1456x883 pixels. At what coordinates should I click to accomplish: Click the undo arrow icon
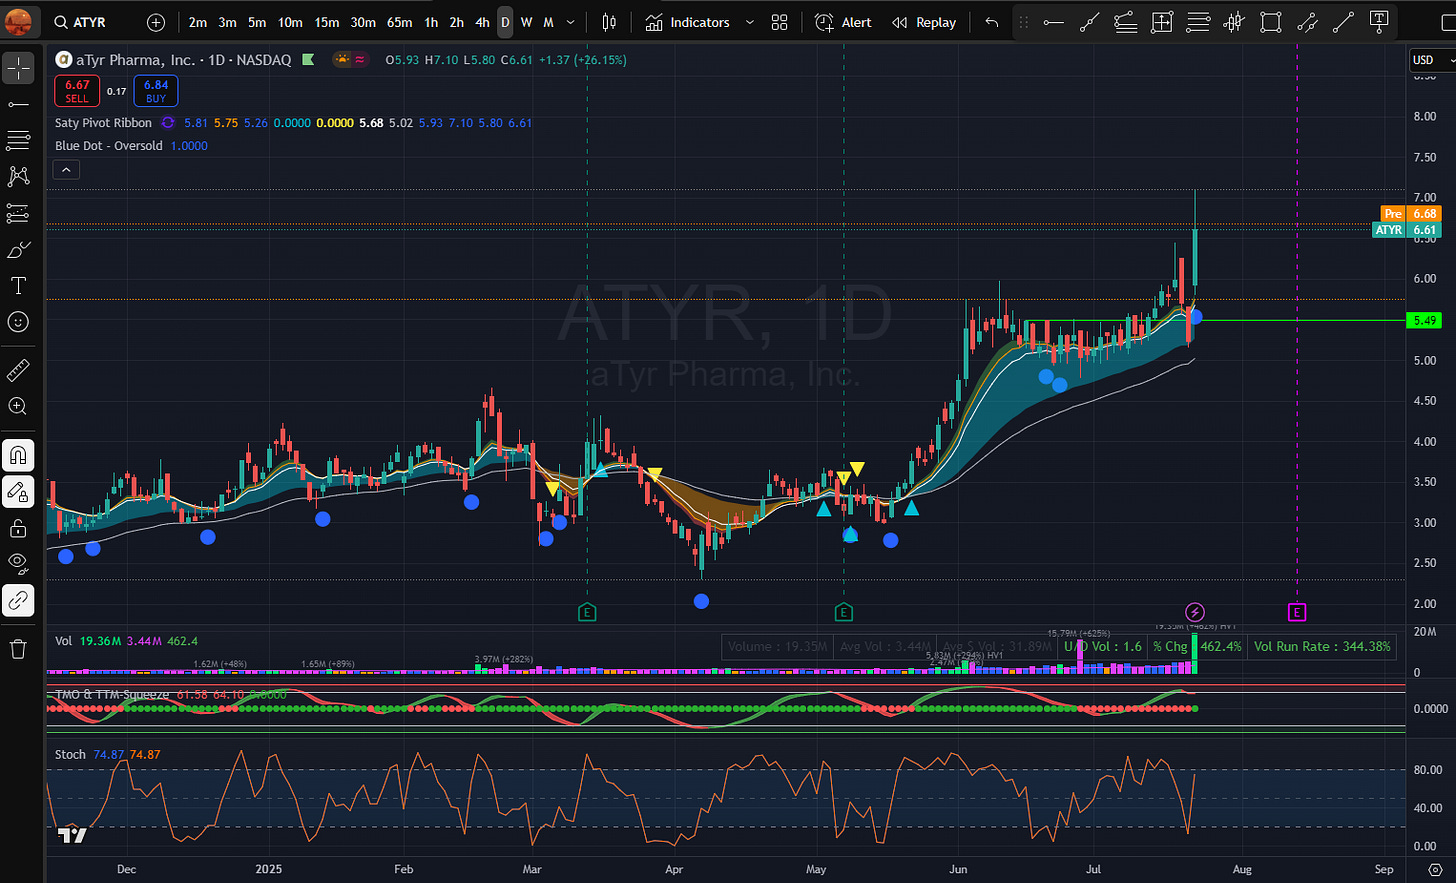coord(991,22)
